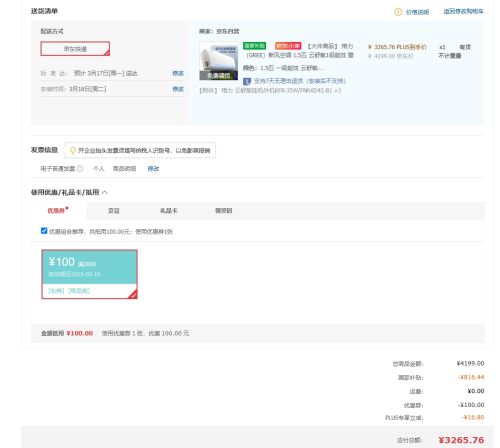500x448 pixels.
Task: Select the 京东快递 delivery method button
Action: click(x=75, y=49)
